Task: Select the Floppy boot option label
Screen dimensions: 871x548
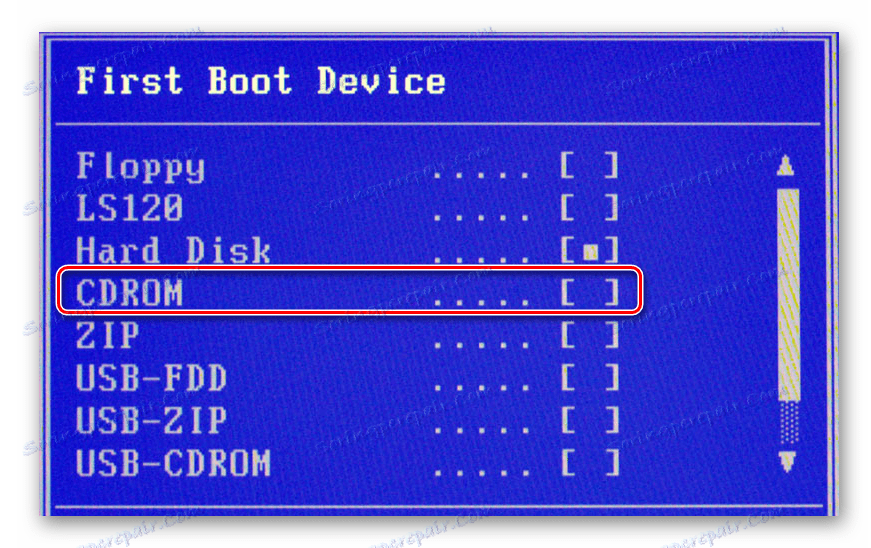Action: (x=141, y=167)
